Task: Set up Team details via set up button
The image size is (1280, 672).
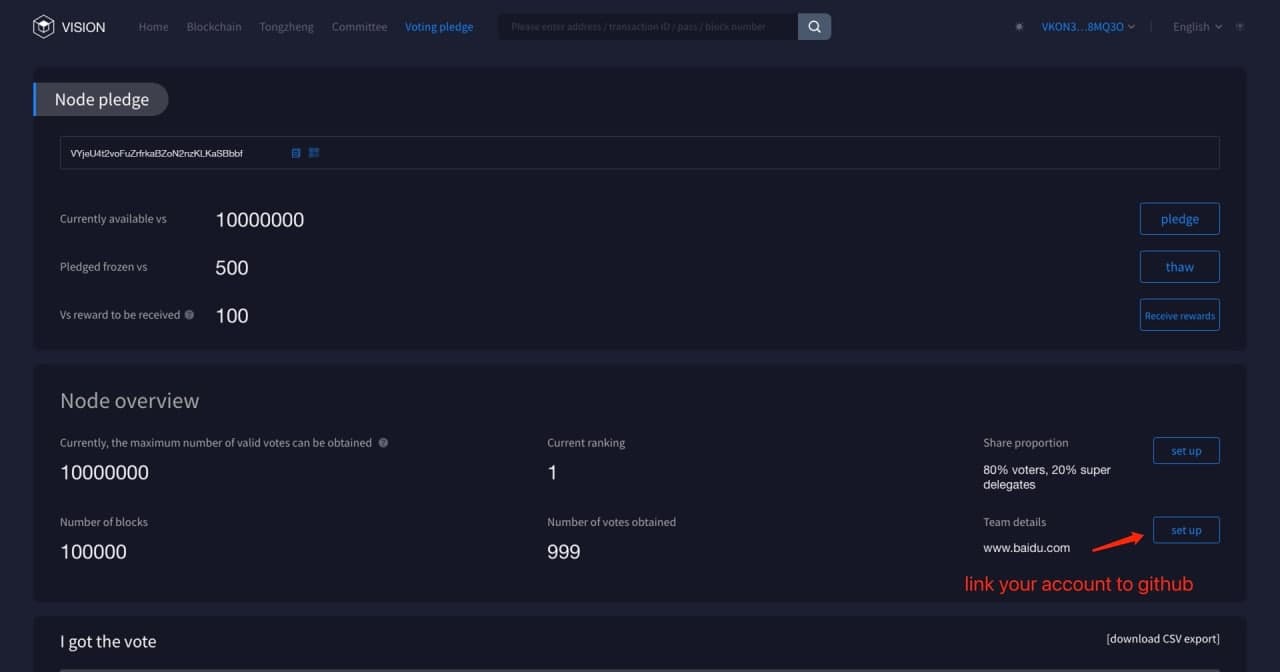Action: pyautogui.click(x=1186, y=530)
